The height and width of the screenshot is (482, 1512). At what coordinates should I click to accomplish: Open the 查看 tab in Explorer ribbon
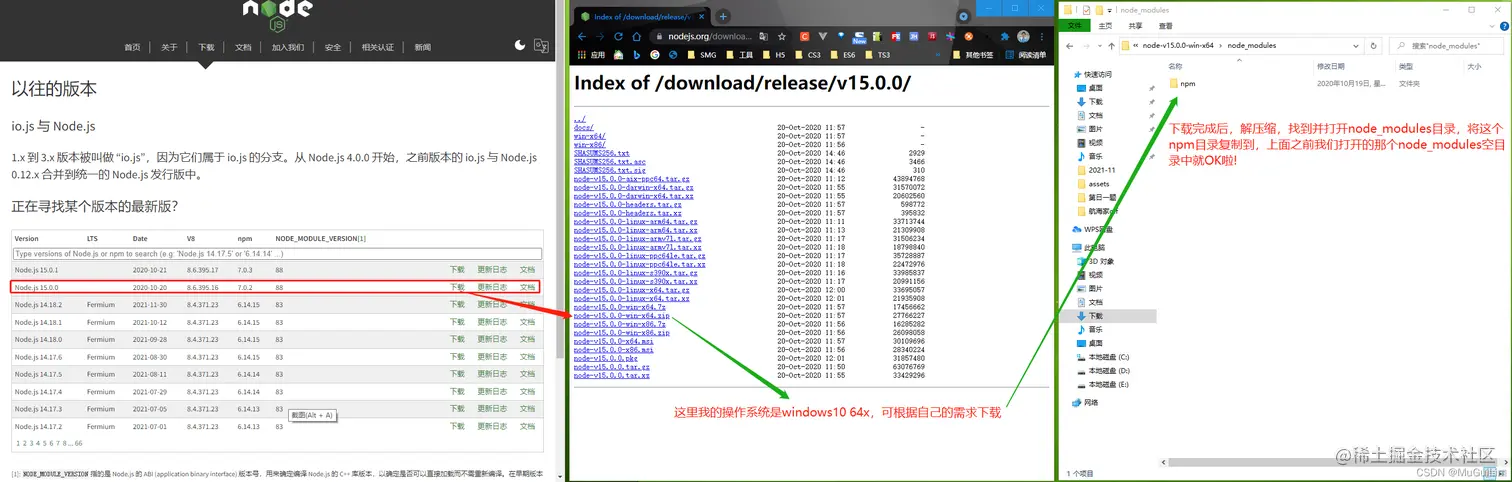(1165, 25)
